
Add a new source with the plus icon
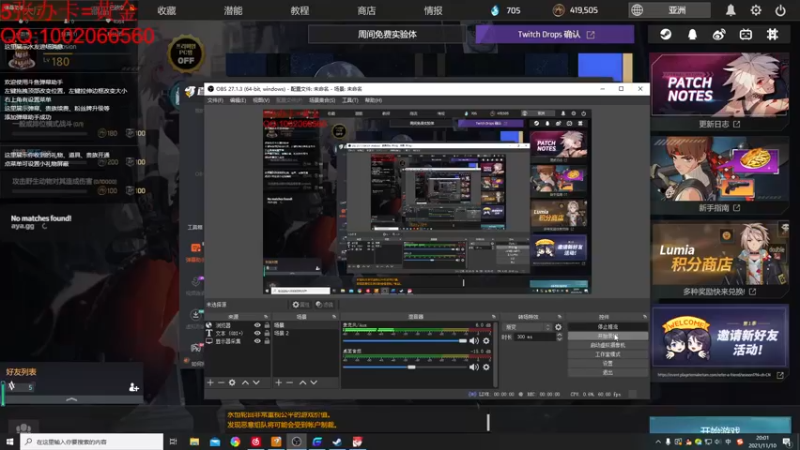click(210, 382)
